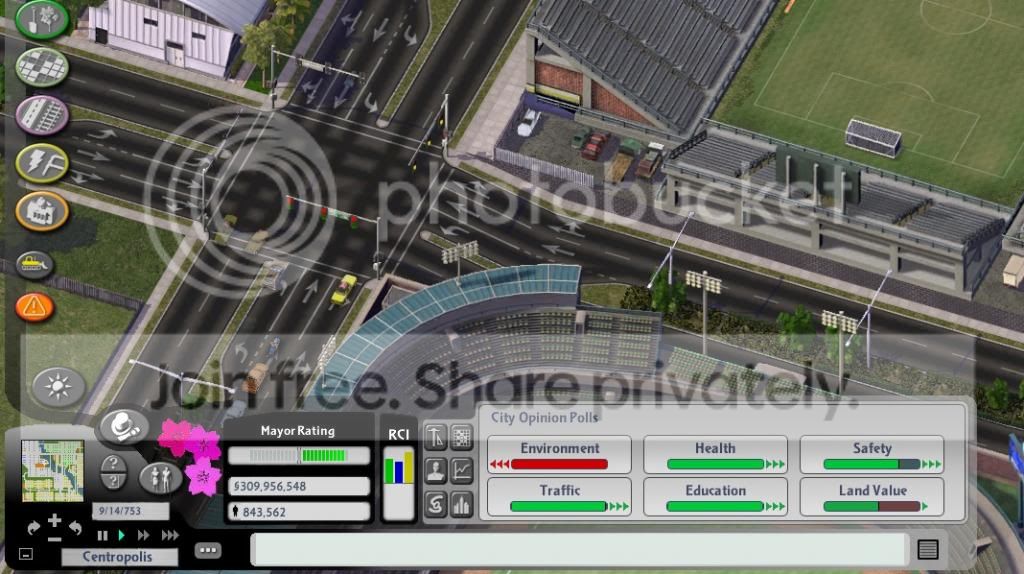Viewport: 1024px width, 574px height.
Task: Open the graphs line chart icon
Action: point(462,470)
